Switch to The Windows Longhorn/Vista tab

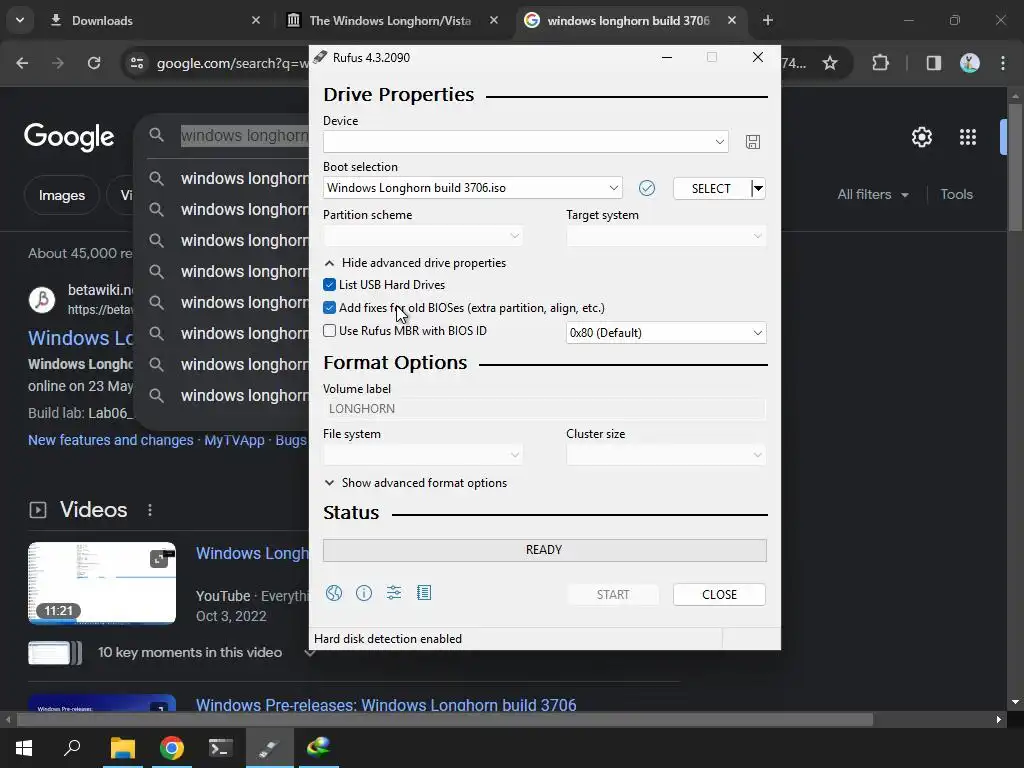click(x=392, y=20)
